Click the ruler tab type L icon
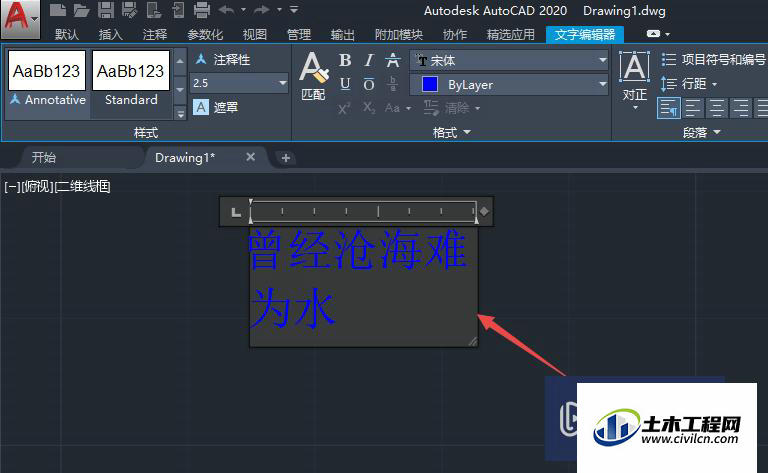 [x=236, y=212]
